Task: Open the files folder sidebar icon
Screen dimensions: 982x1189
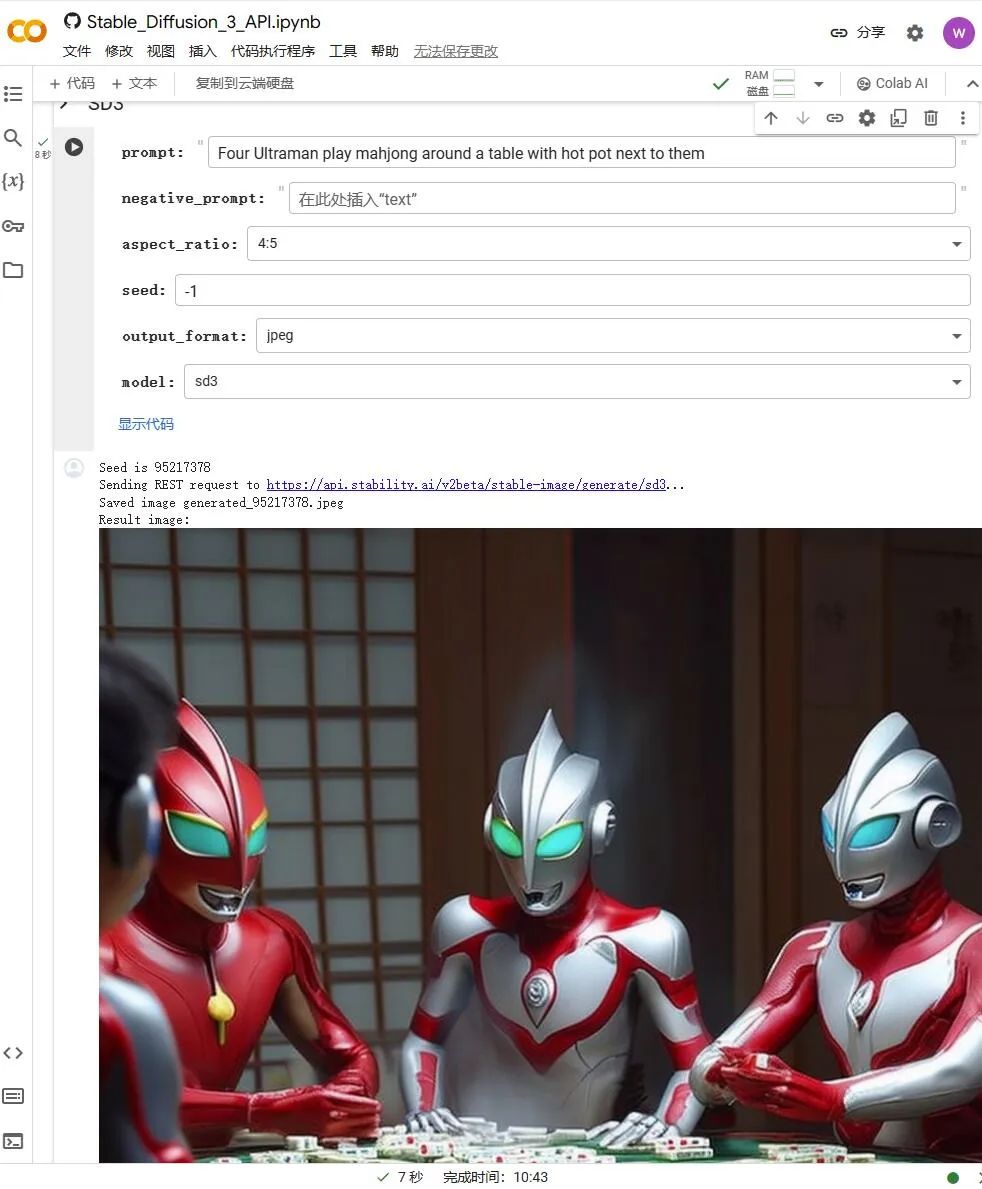Action: 13,270
